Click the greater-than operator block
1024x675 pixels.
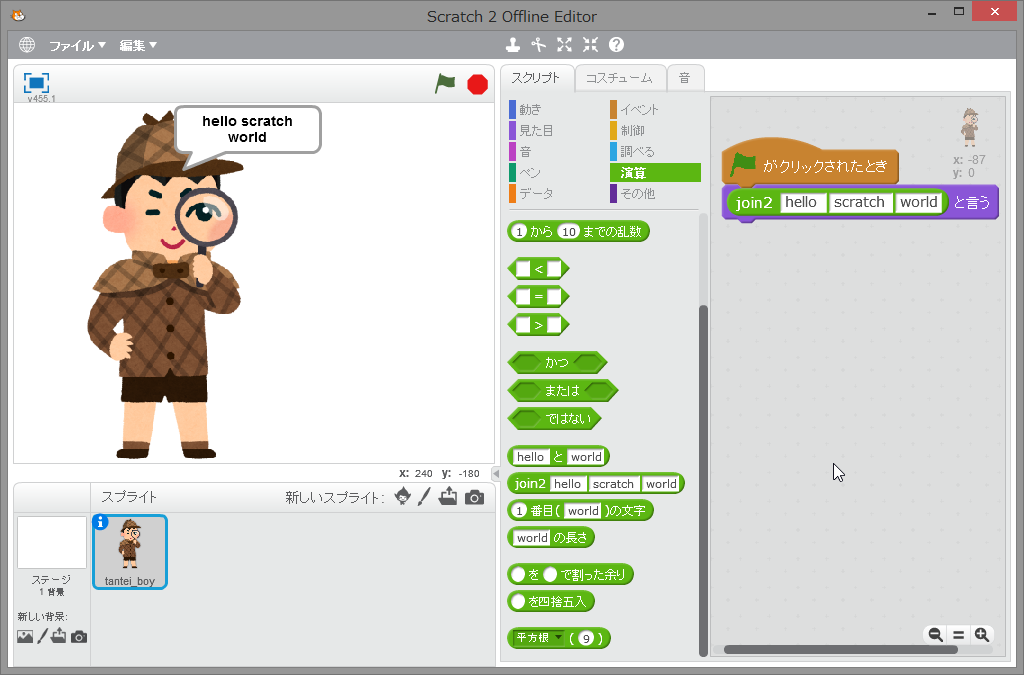coord(539,325)
